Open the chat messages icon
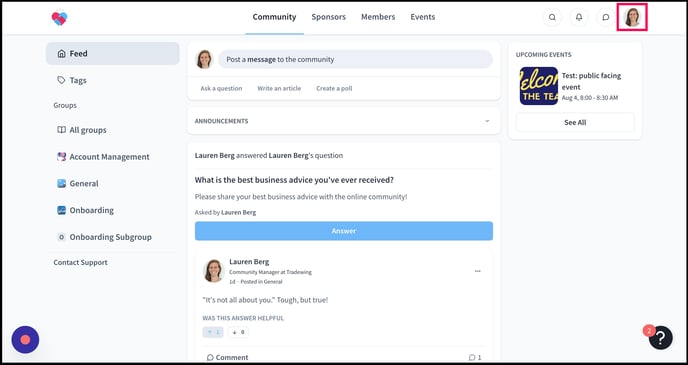This screenshot has width=688, height=365. [606, 17]
